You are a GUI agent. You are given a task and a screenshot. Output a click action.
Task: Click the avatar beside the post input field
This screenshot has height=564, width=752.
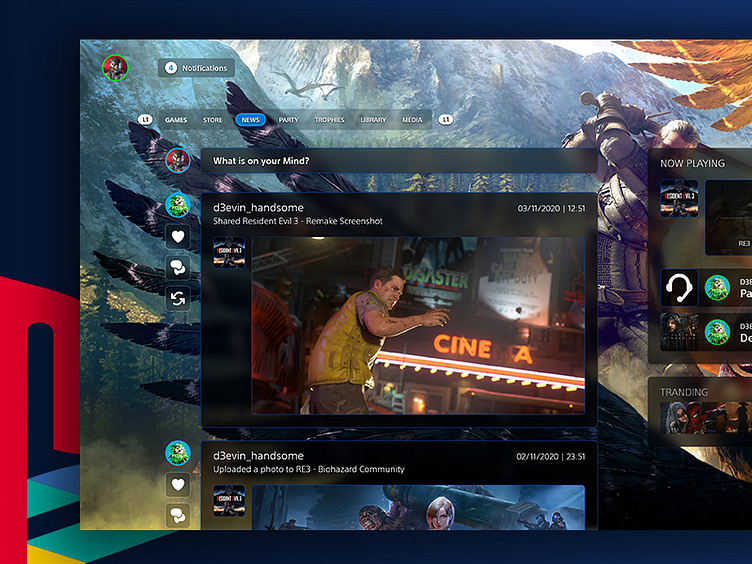click(x=178, y=161)
